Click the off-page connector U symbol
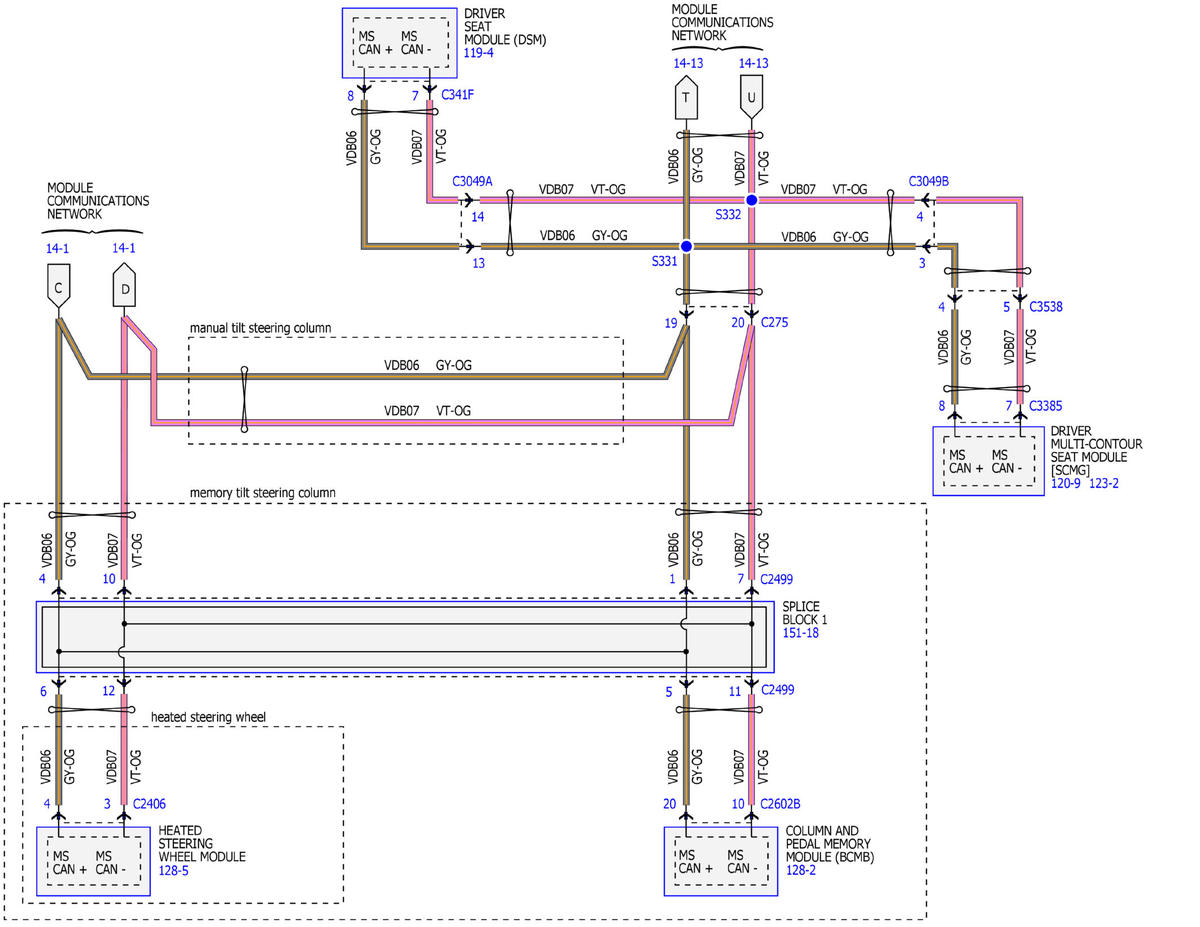Image resolution: width=1200 pixels, height=927 pixels. 751,98
